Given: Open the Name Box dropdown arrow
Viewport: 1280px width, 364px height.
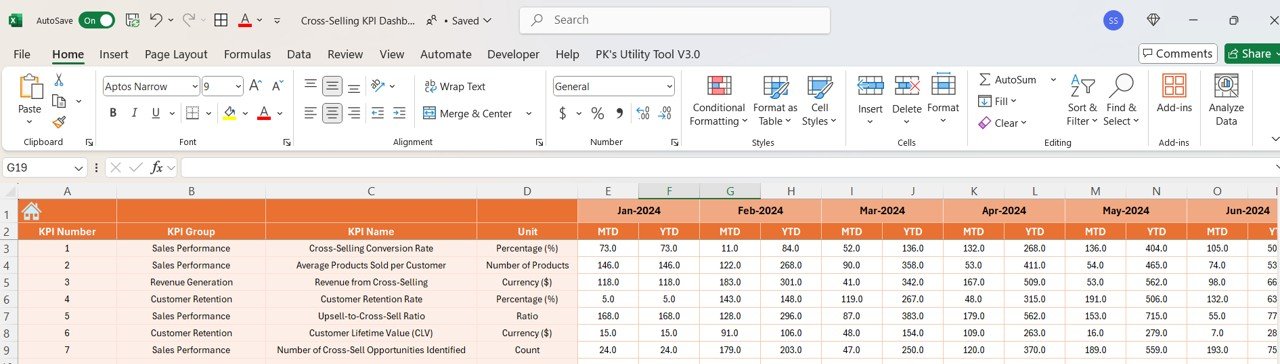Looking at the screenshot, I should (79, 168).
